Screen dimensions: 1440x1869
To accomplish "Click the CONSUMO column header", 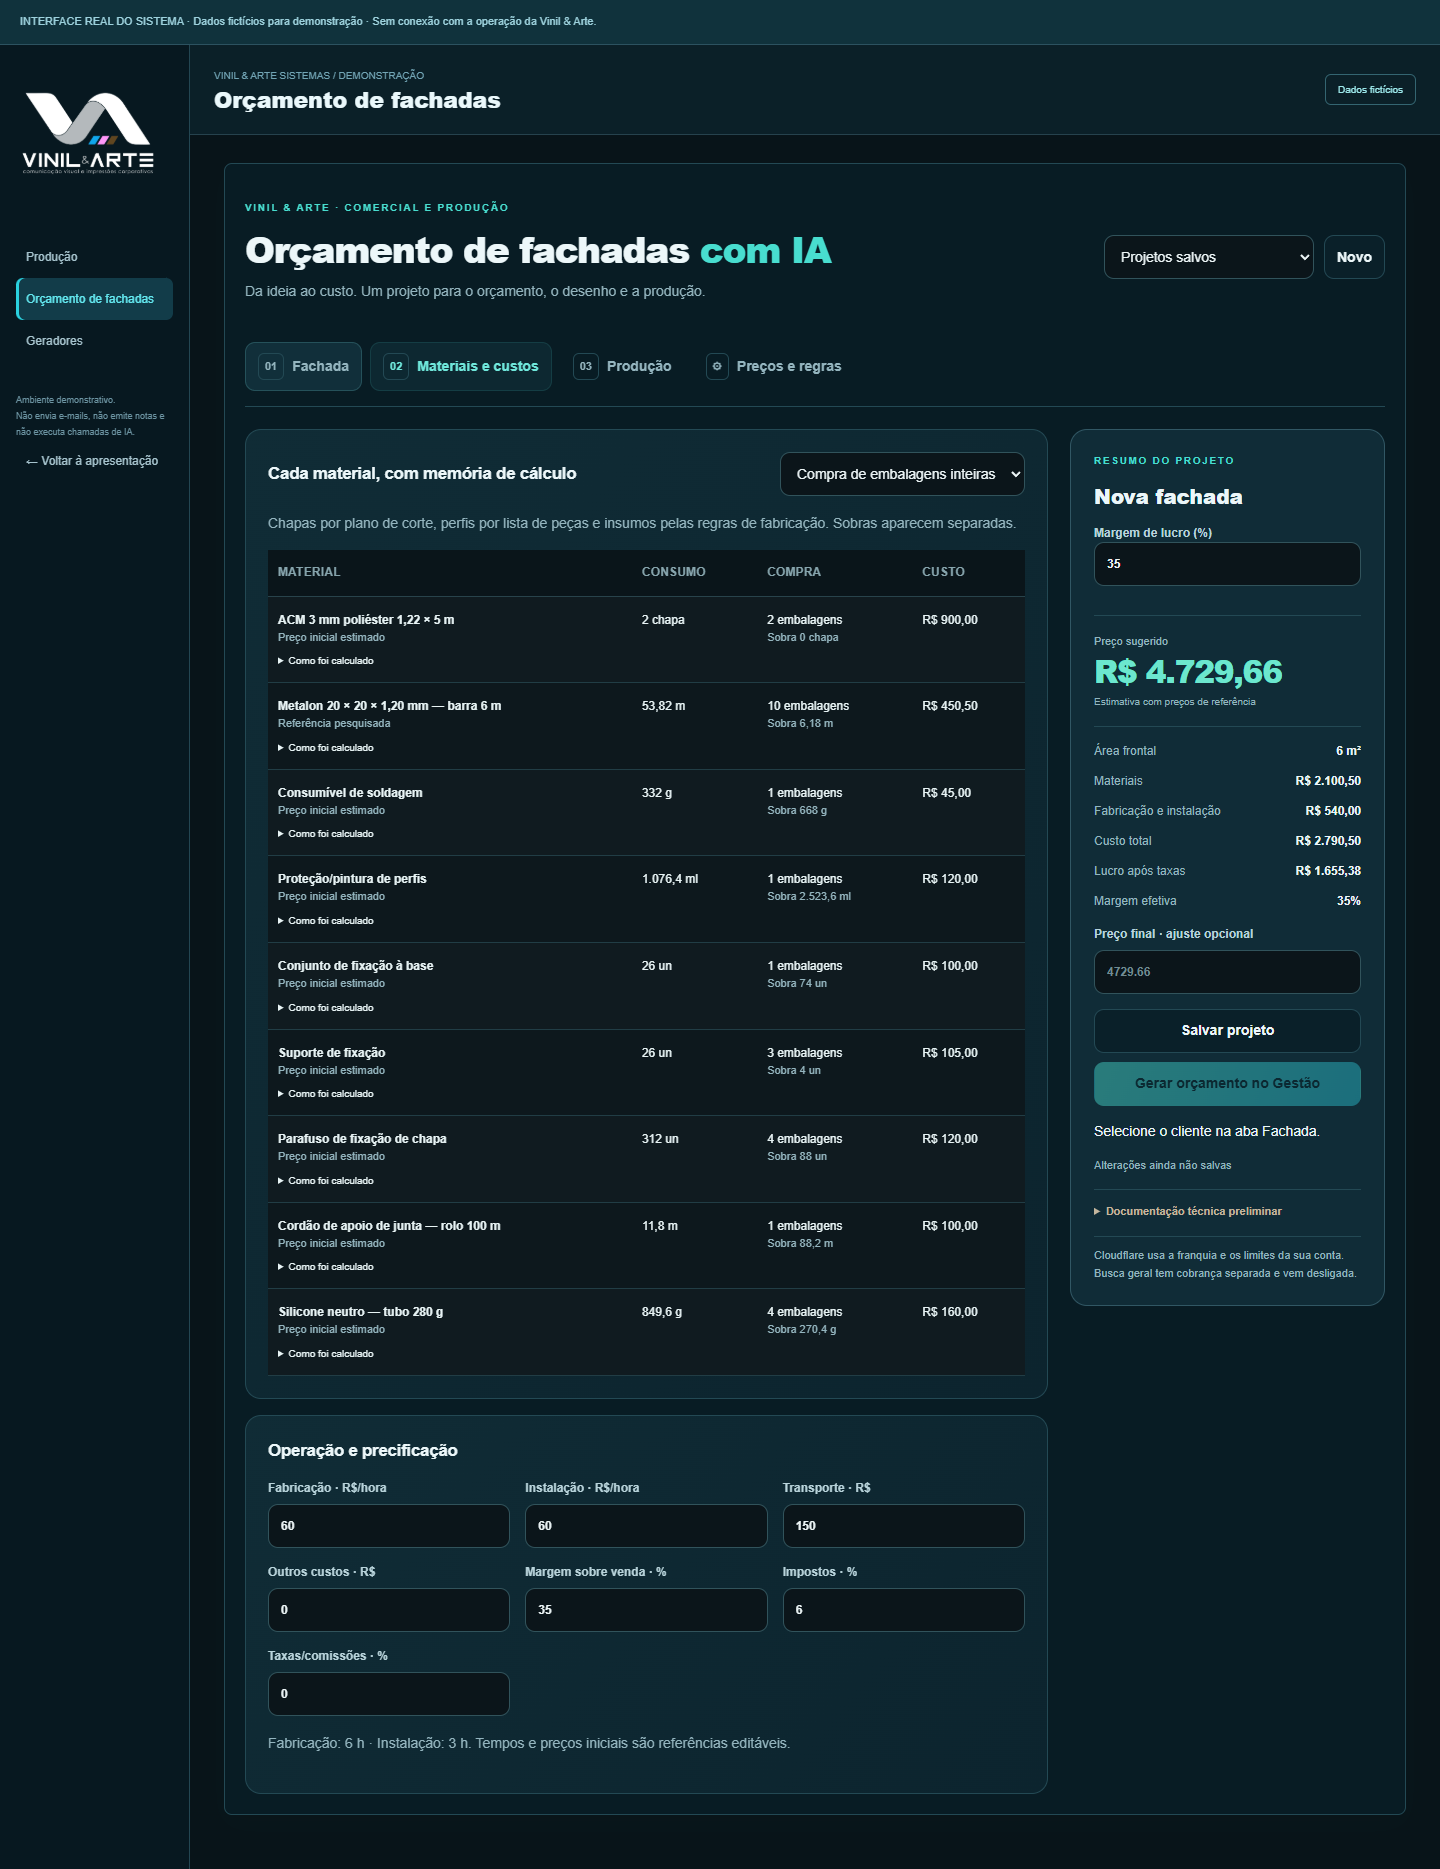I will [673, 572].
